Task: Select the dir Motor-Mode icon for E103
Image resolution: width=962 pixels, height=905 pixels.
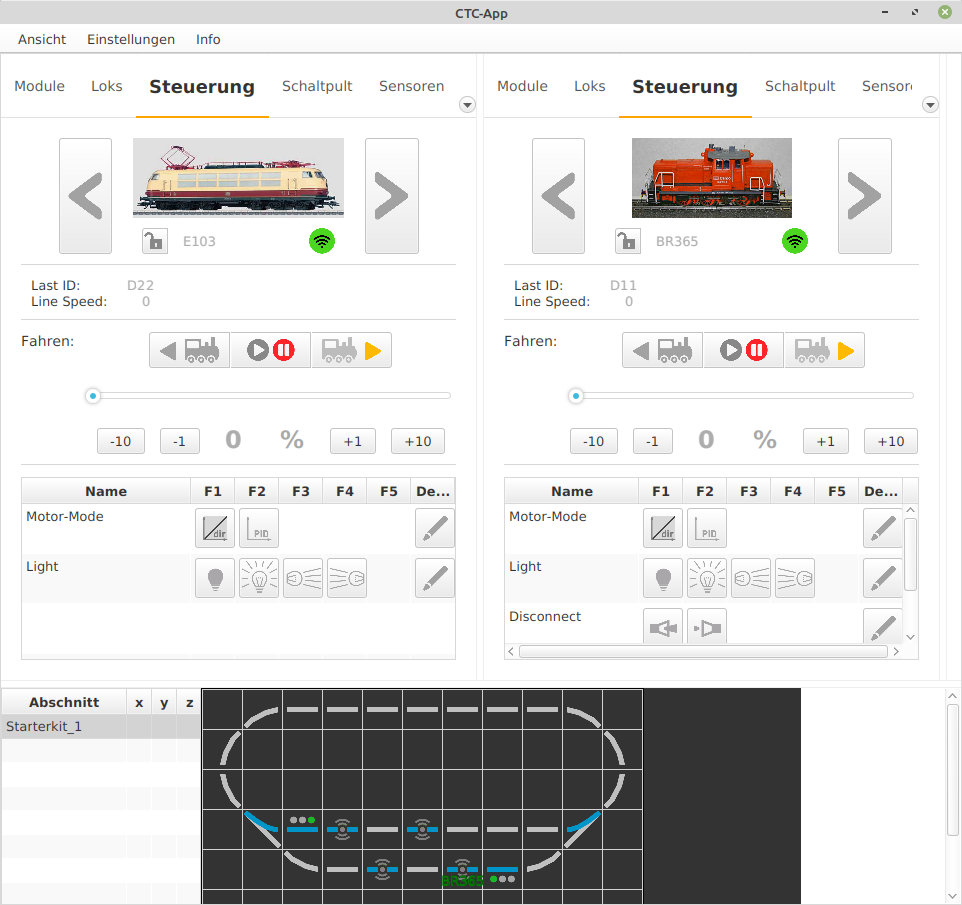Action: click(215, 528)
